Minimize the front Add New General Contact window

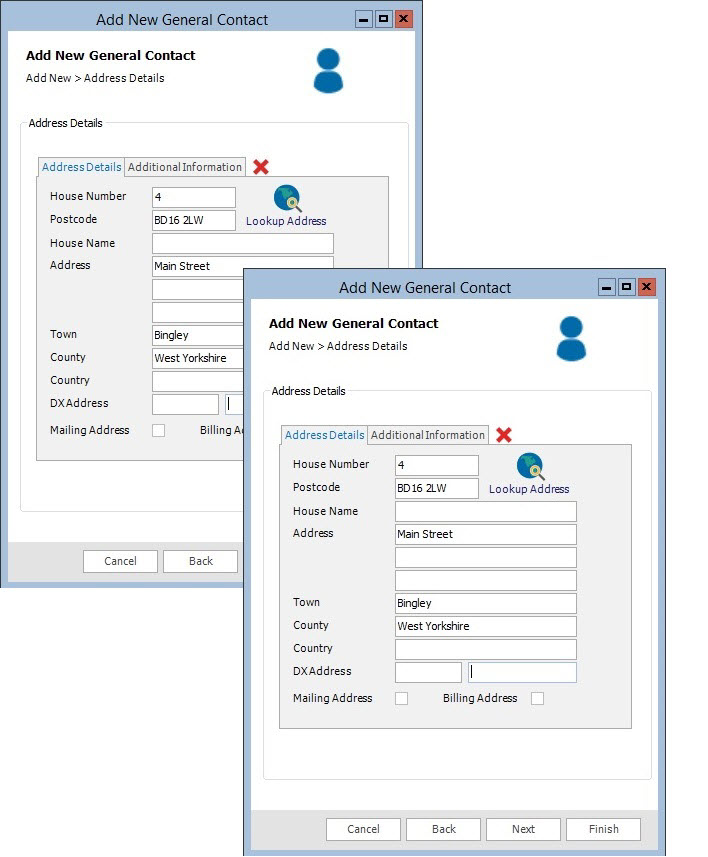coord(606,287)
